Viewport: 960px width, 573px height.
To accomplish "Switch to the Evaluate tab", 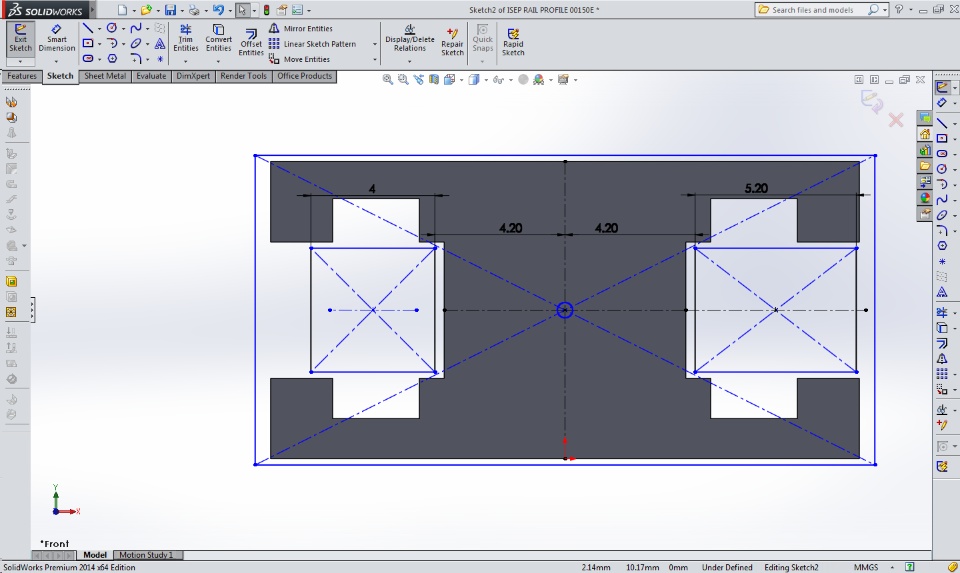I will (x=151, y=76).
